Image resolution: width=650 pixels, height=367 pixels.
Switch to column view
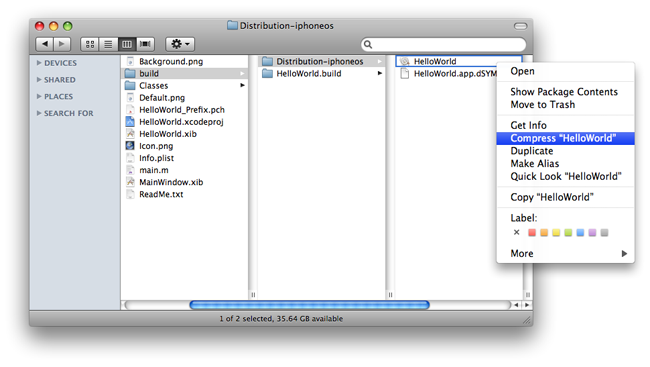(x=127, y=44)
